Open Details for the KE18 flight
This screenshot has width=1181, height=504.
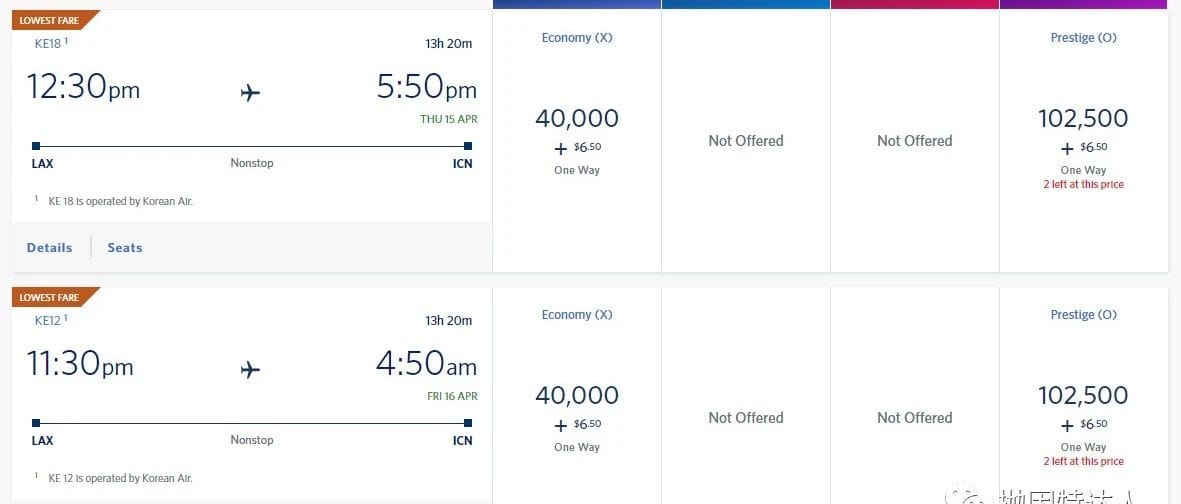pyautogui.click(x=49, y=247)
